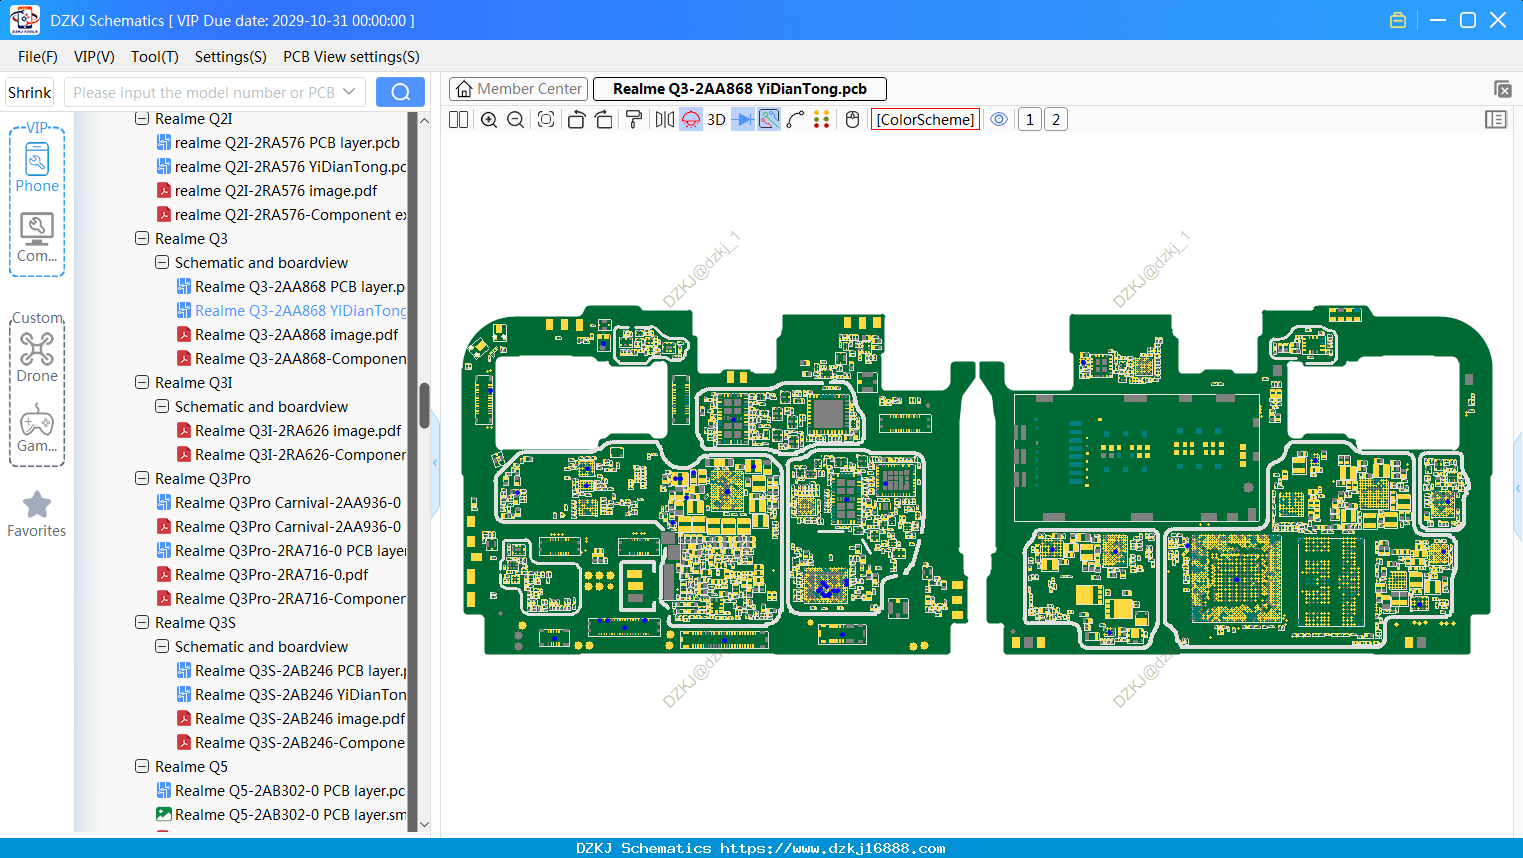Open the VIP(V) menu
This screenshot has height=858, width=1523.
pyautogui.click(x=94, y=57)
